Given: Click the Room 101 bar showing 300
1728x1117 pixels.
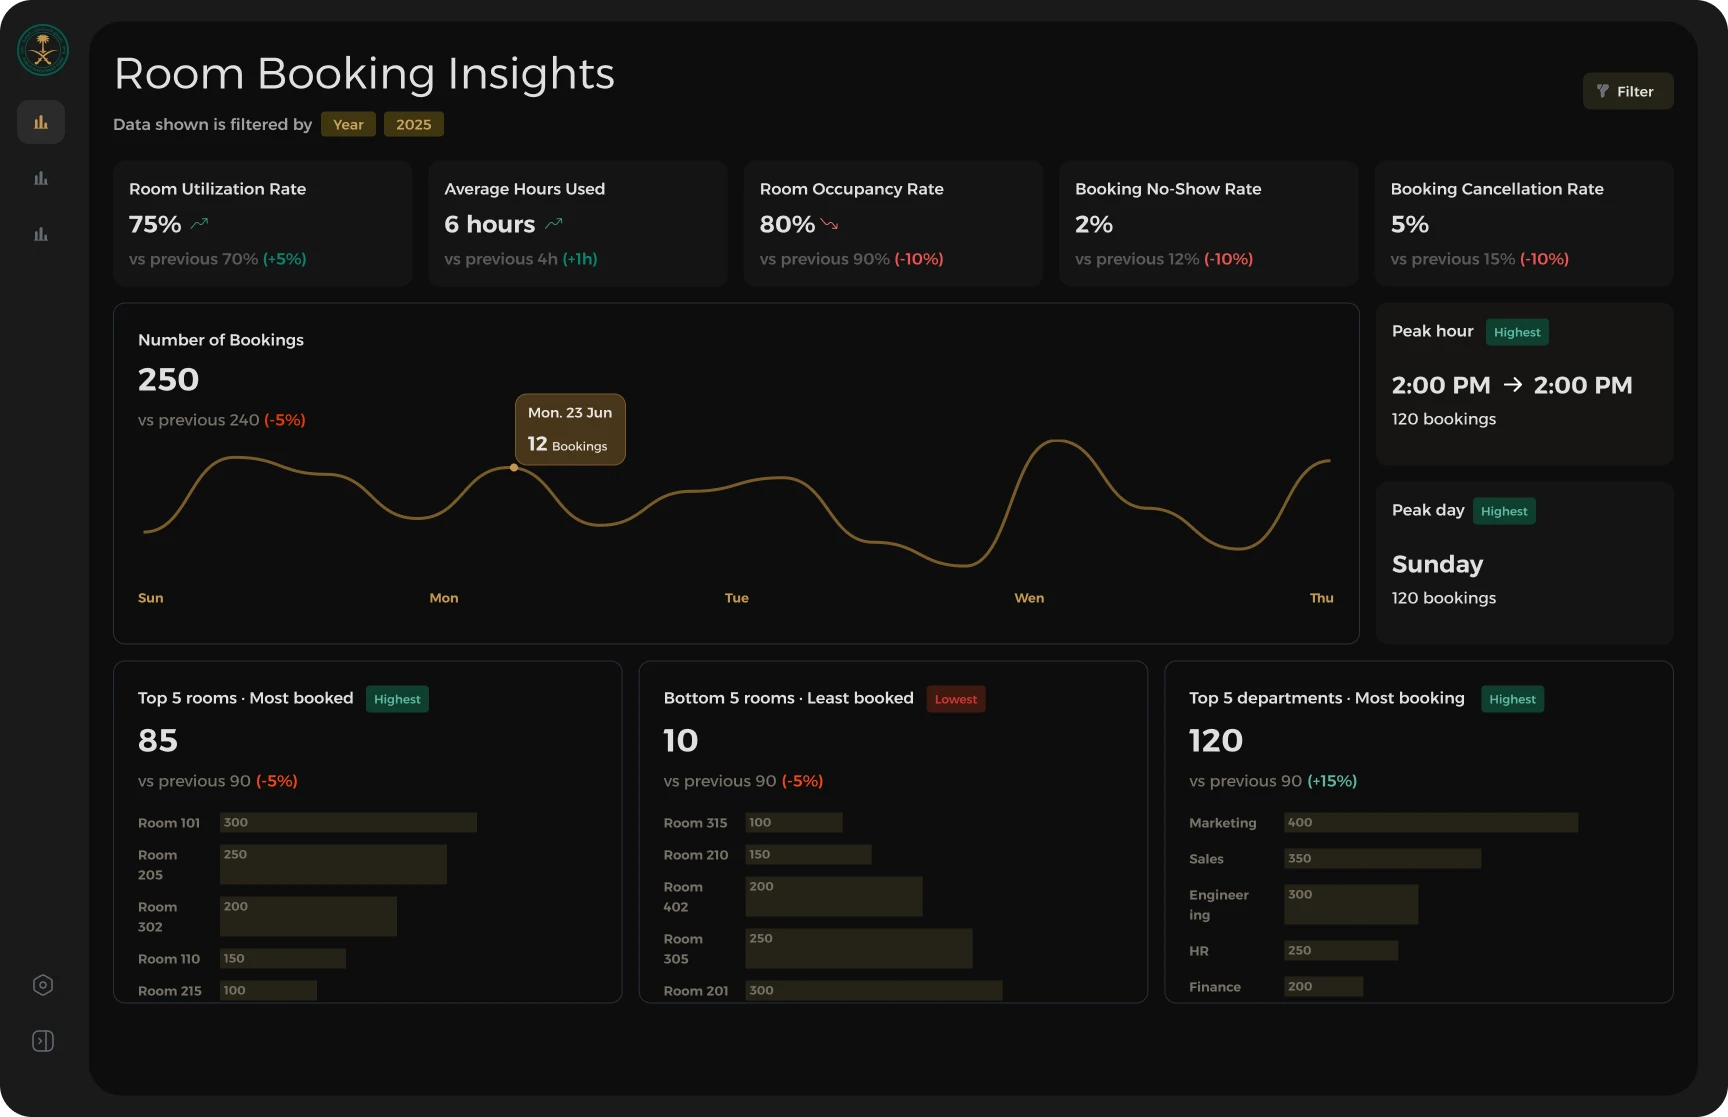Looking at the screenshot, I should (348, 822).
